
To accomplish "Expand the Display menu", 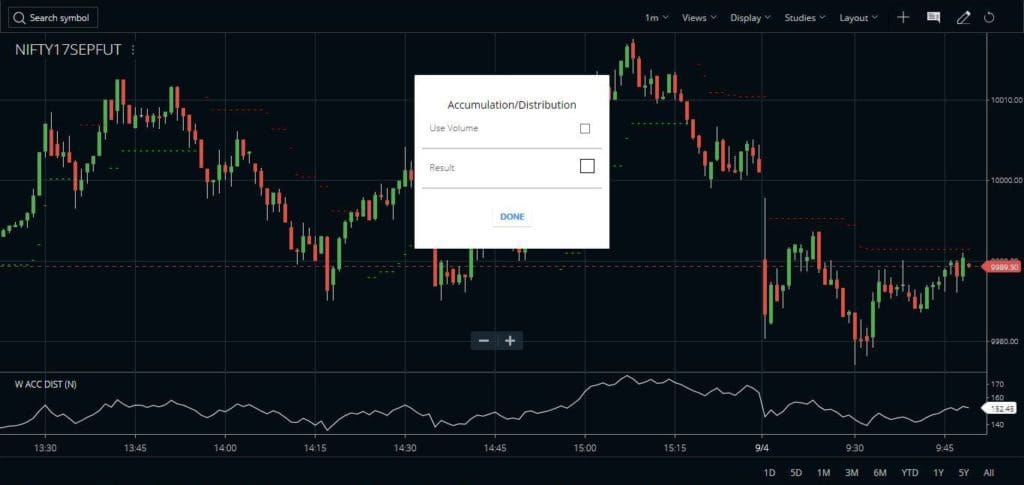I will (750, 18).
